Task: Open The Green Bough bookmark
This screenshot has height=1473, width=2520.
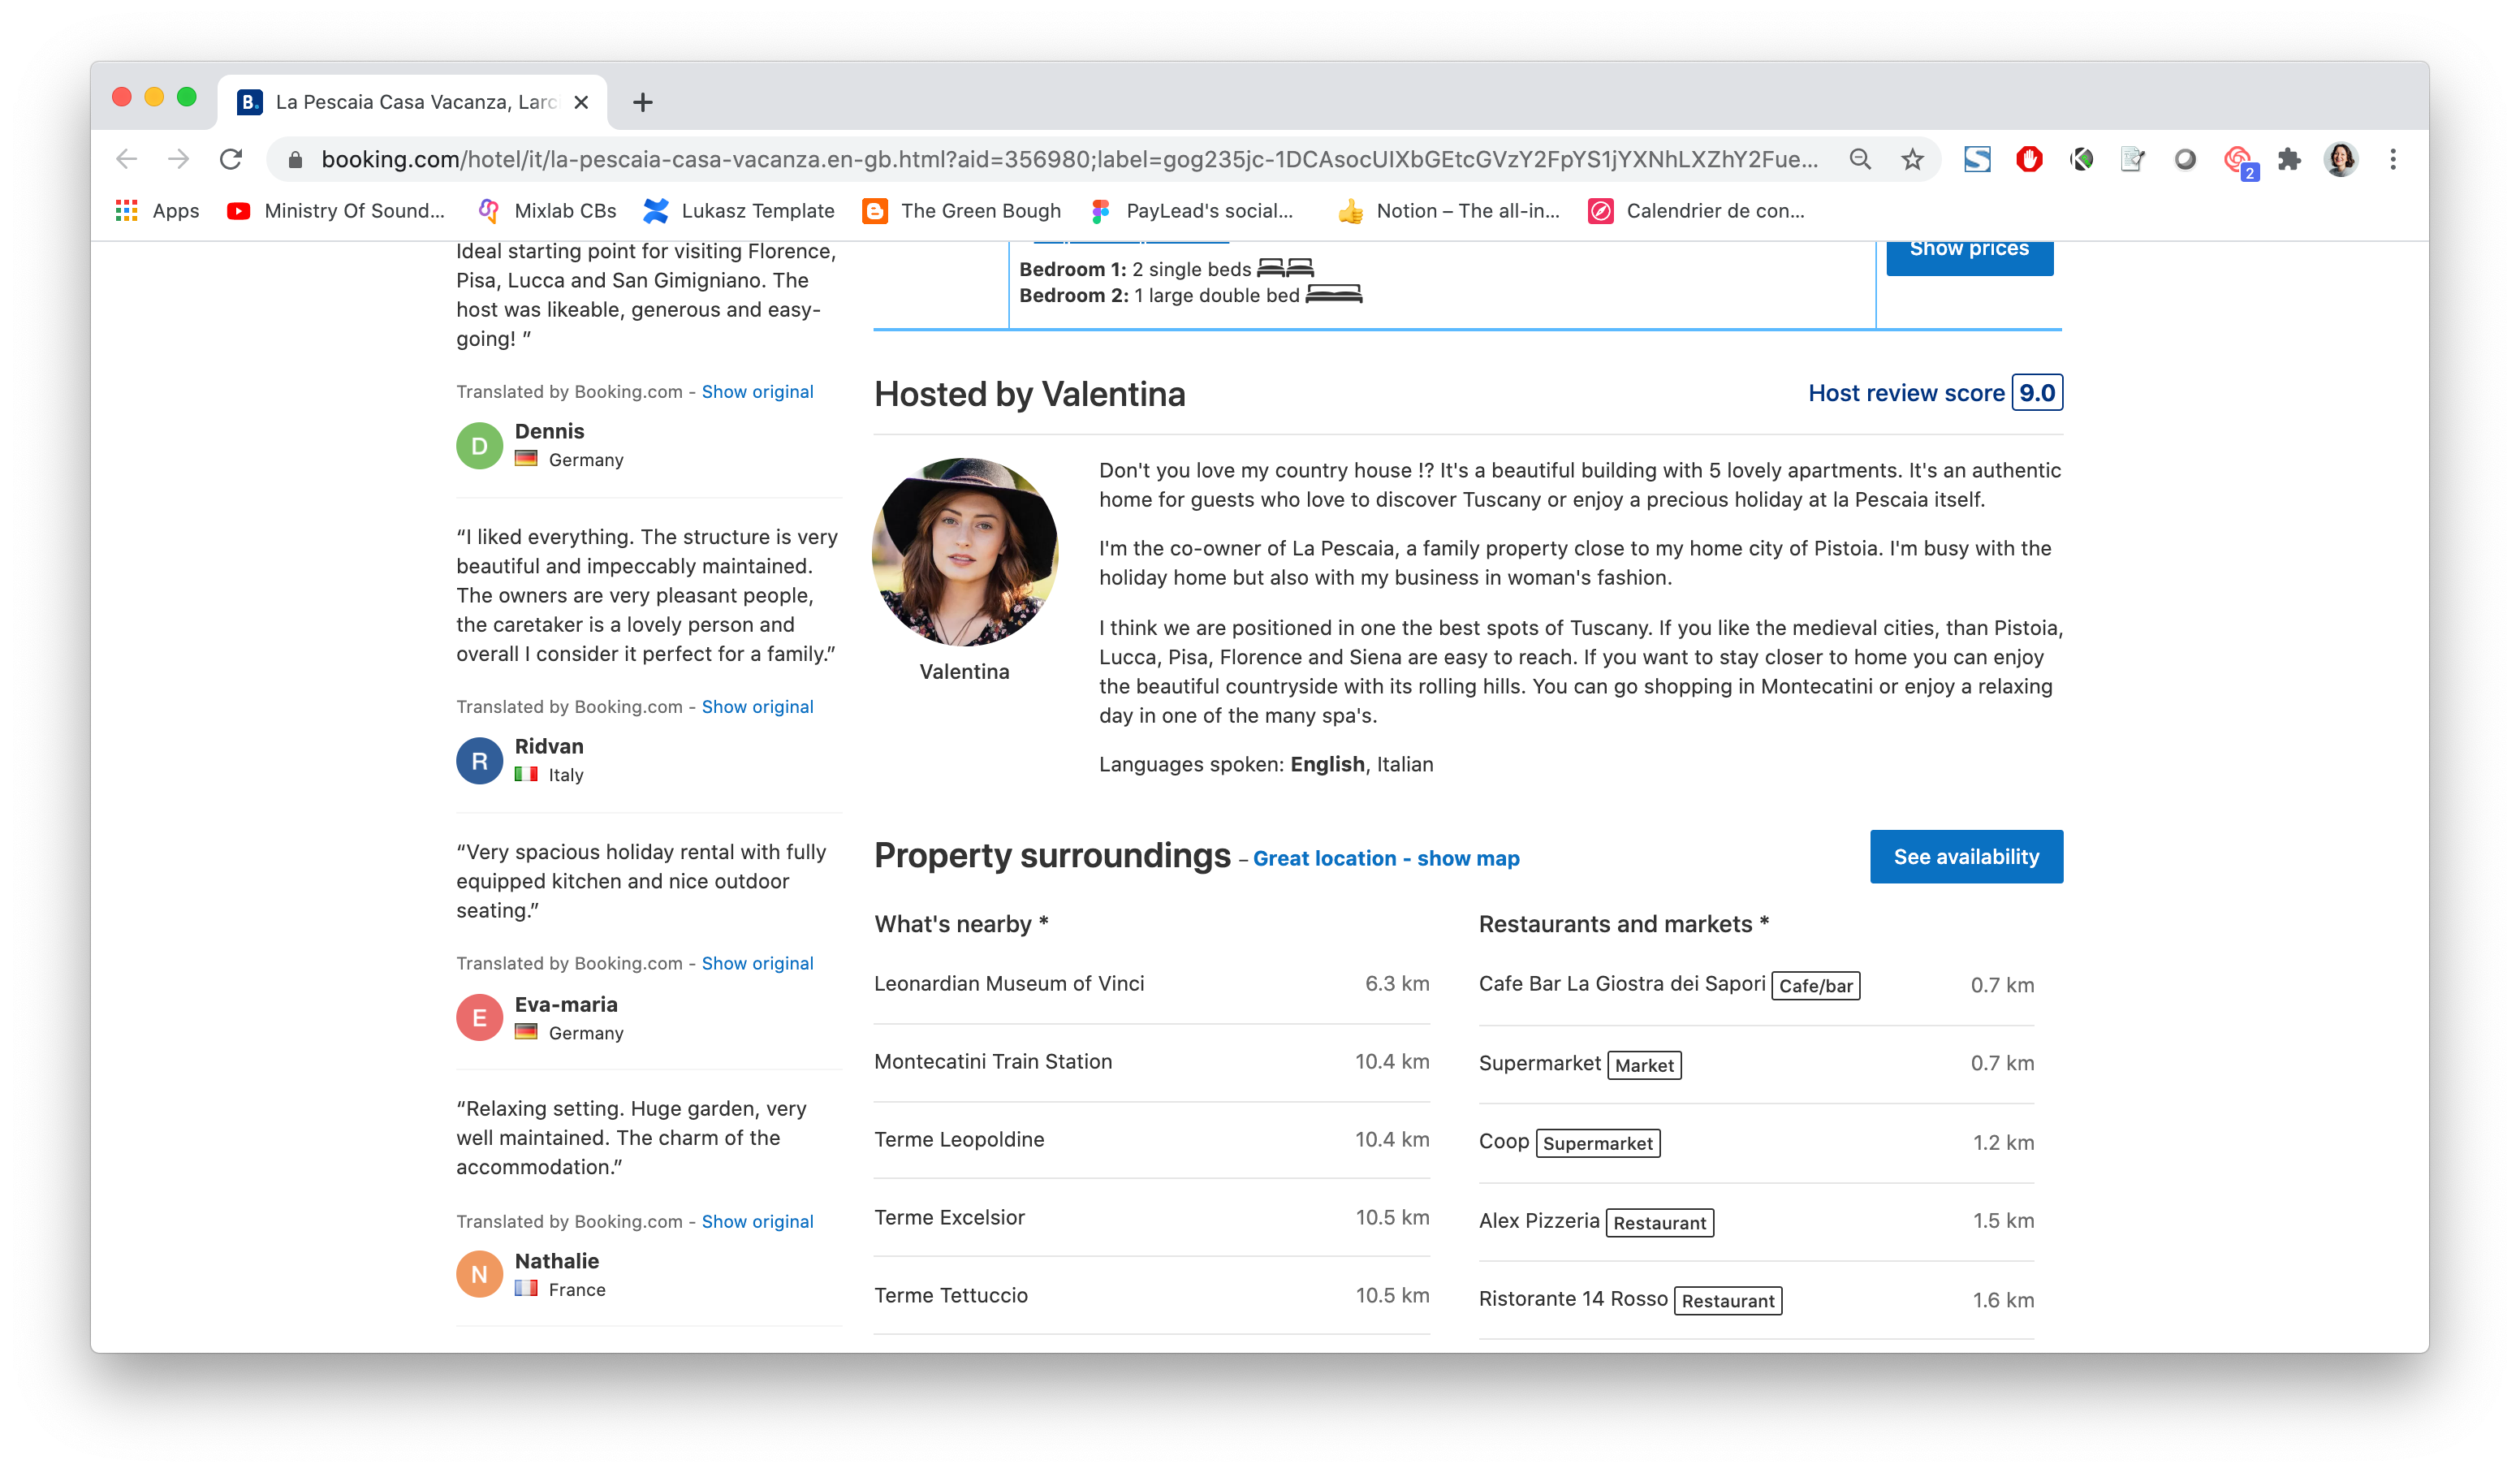Action: [962, 211]
